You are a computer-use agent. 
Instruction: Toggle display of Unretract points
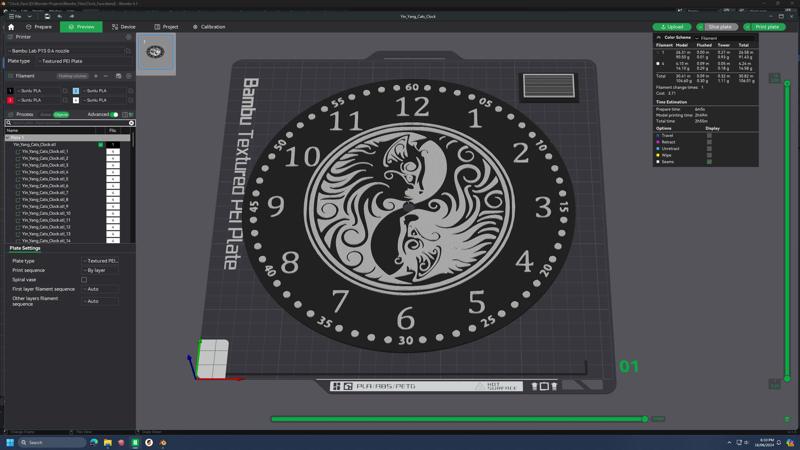[709, 149]
